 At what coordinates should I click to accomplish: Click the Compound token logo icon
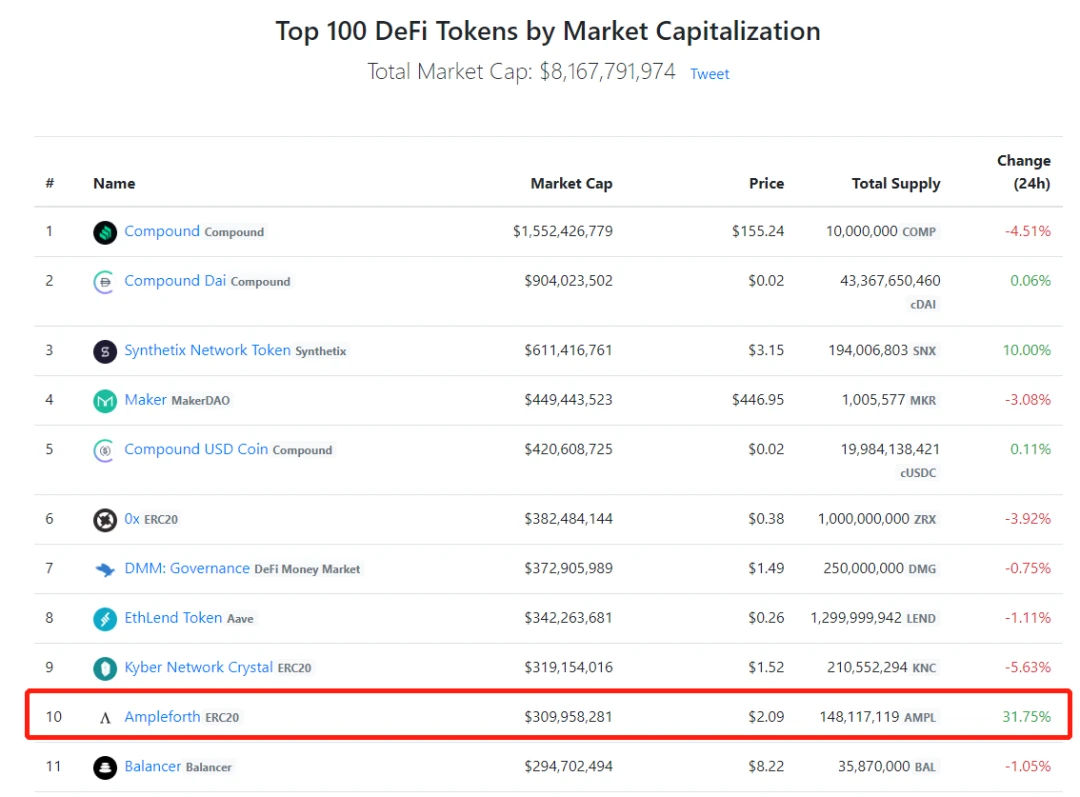105,232
